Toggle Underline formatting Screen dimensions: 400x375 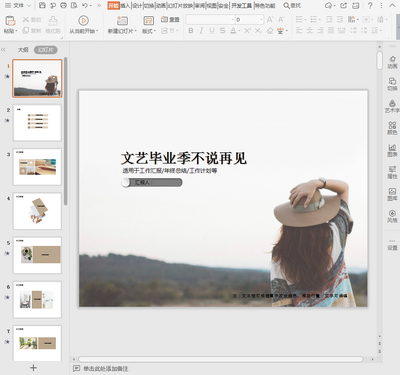212,31
